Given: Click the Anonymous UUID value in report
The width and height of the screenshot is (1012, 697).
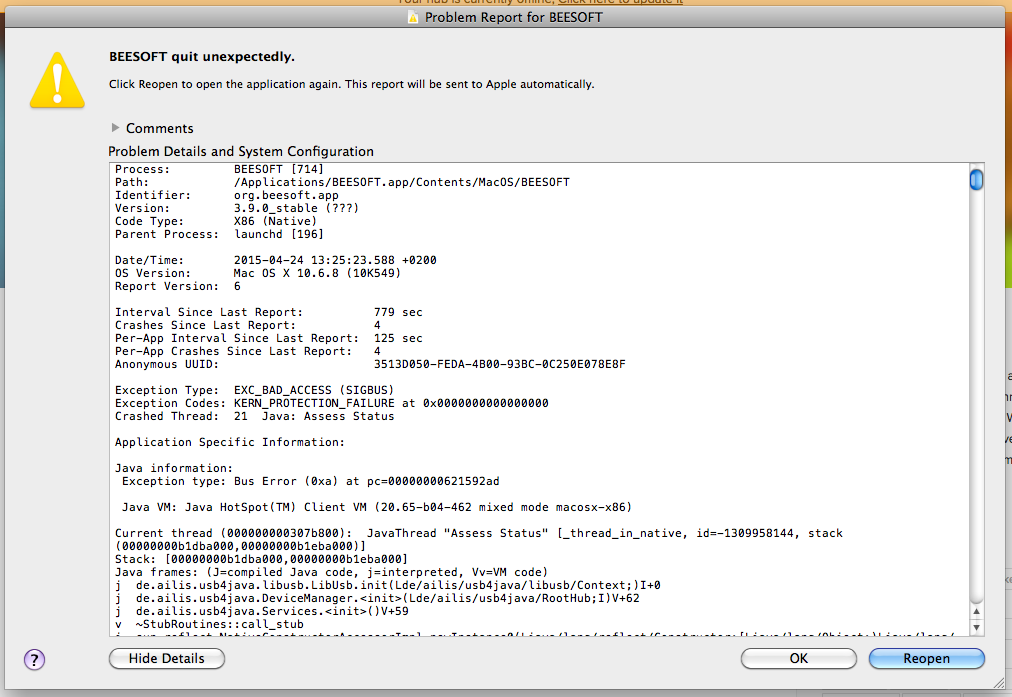Looking at the screenshot, I should pyautogui.click(x=499, y=364).
